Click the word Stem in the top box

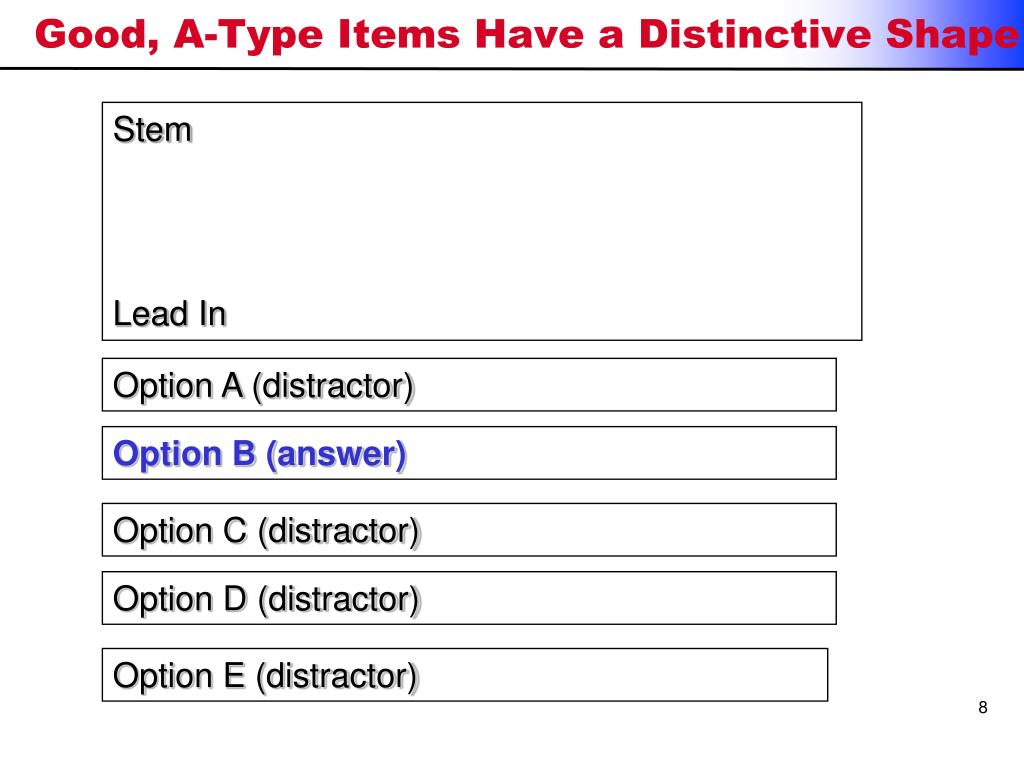153,129
